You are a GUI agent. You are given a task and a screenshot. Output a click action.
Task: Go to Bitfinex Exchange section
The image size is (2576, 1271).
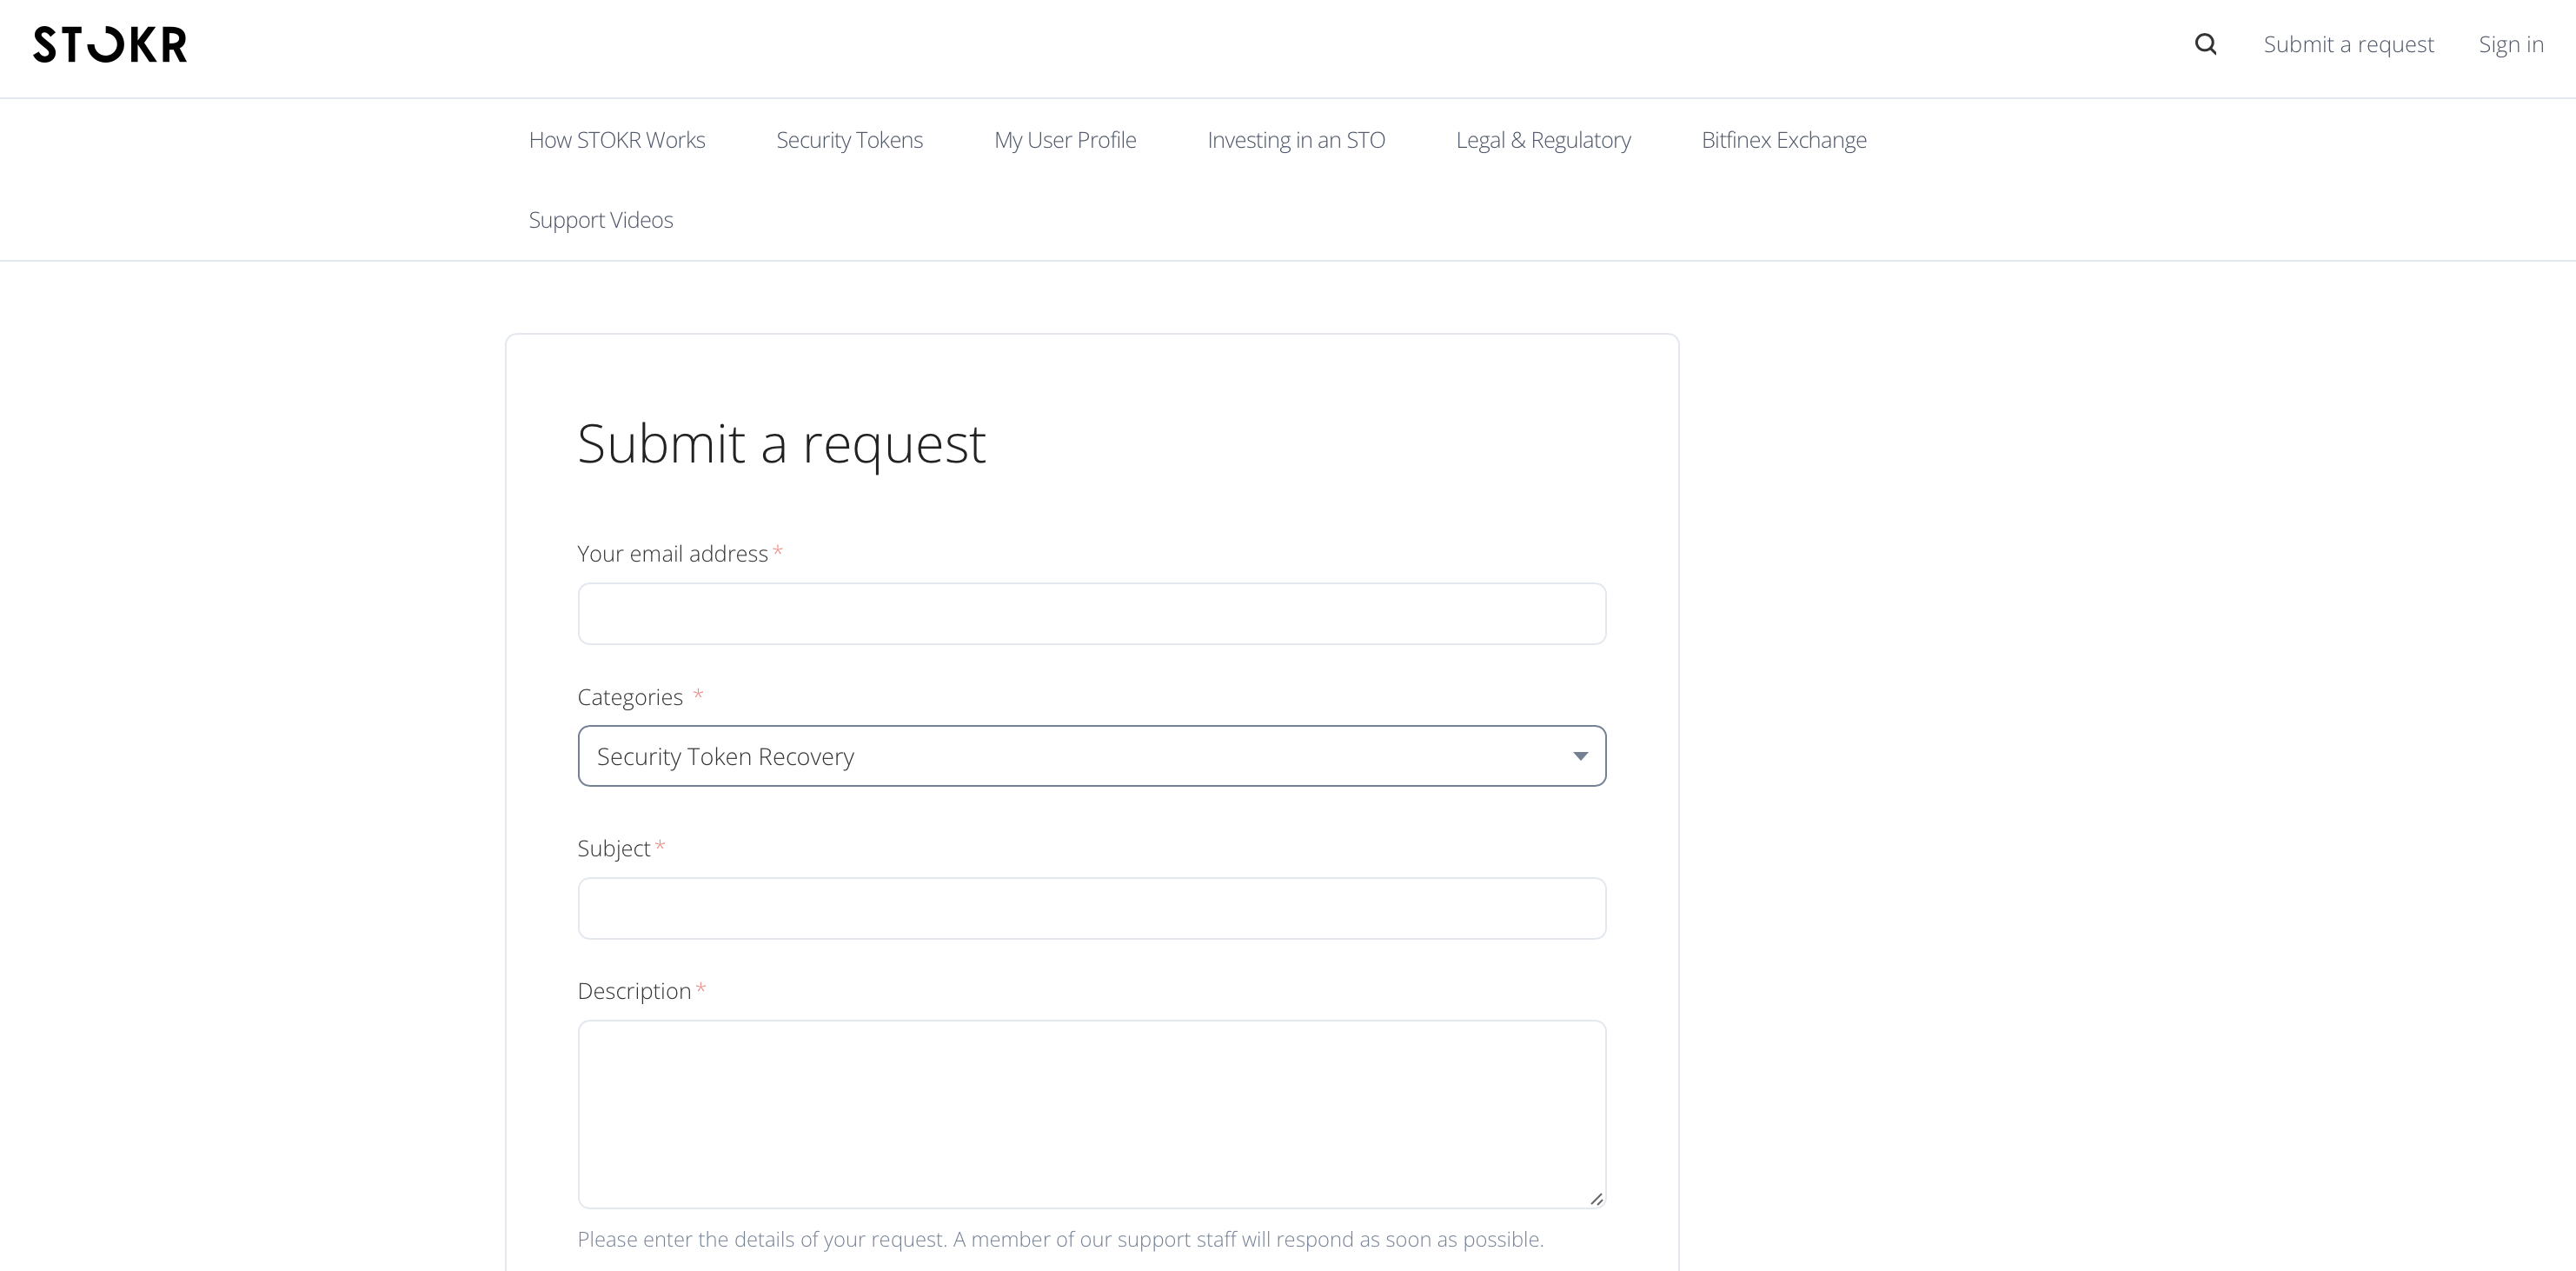(1784, 140)
